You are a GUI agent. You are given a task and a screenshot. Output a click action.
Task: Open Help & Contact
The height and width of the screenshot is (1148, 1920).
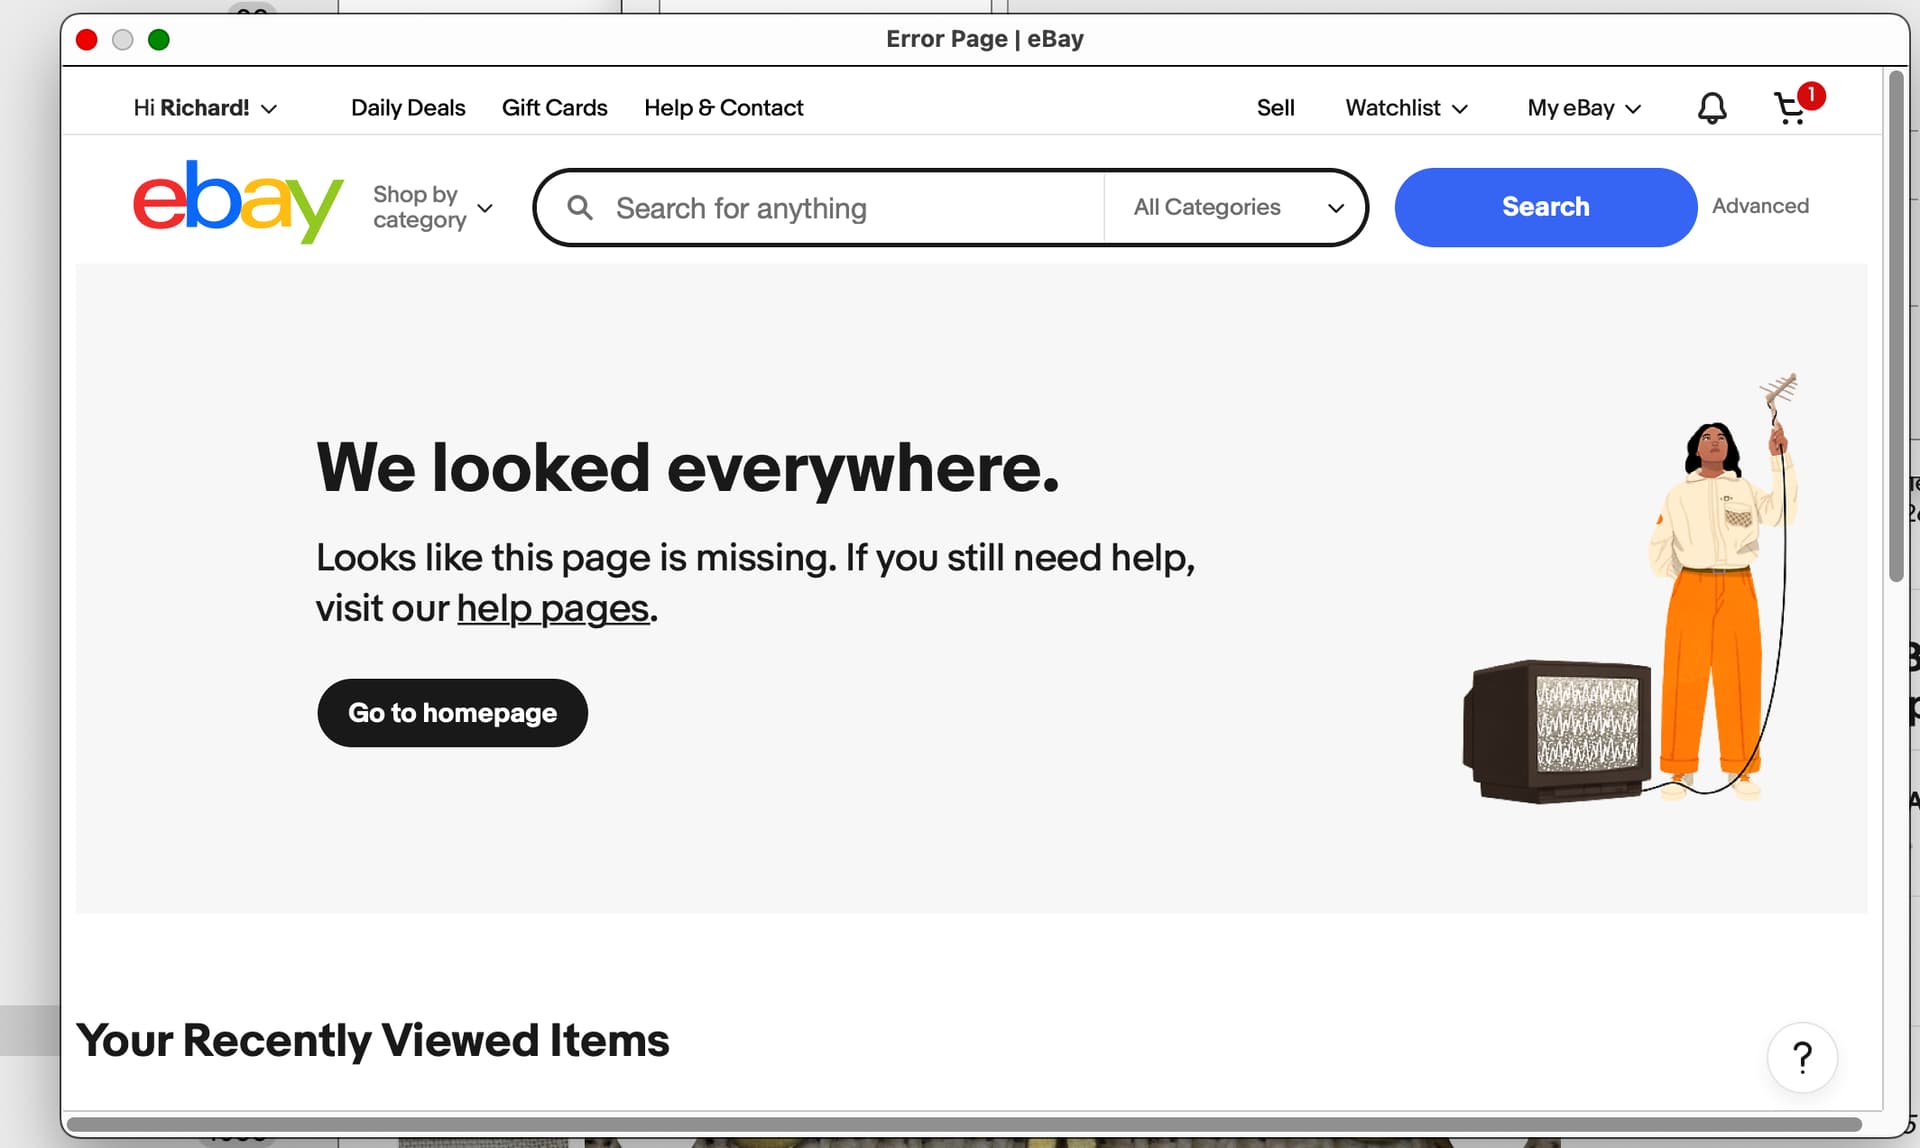tap(723, 108)
